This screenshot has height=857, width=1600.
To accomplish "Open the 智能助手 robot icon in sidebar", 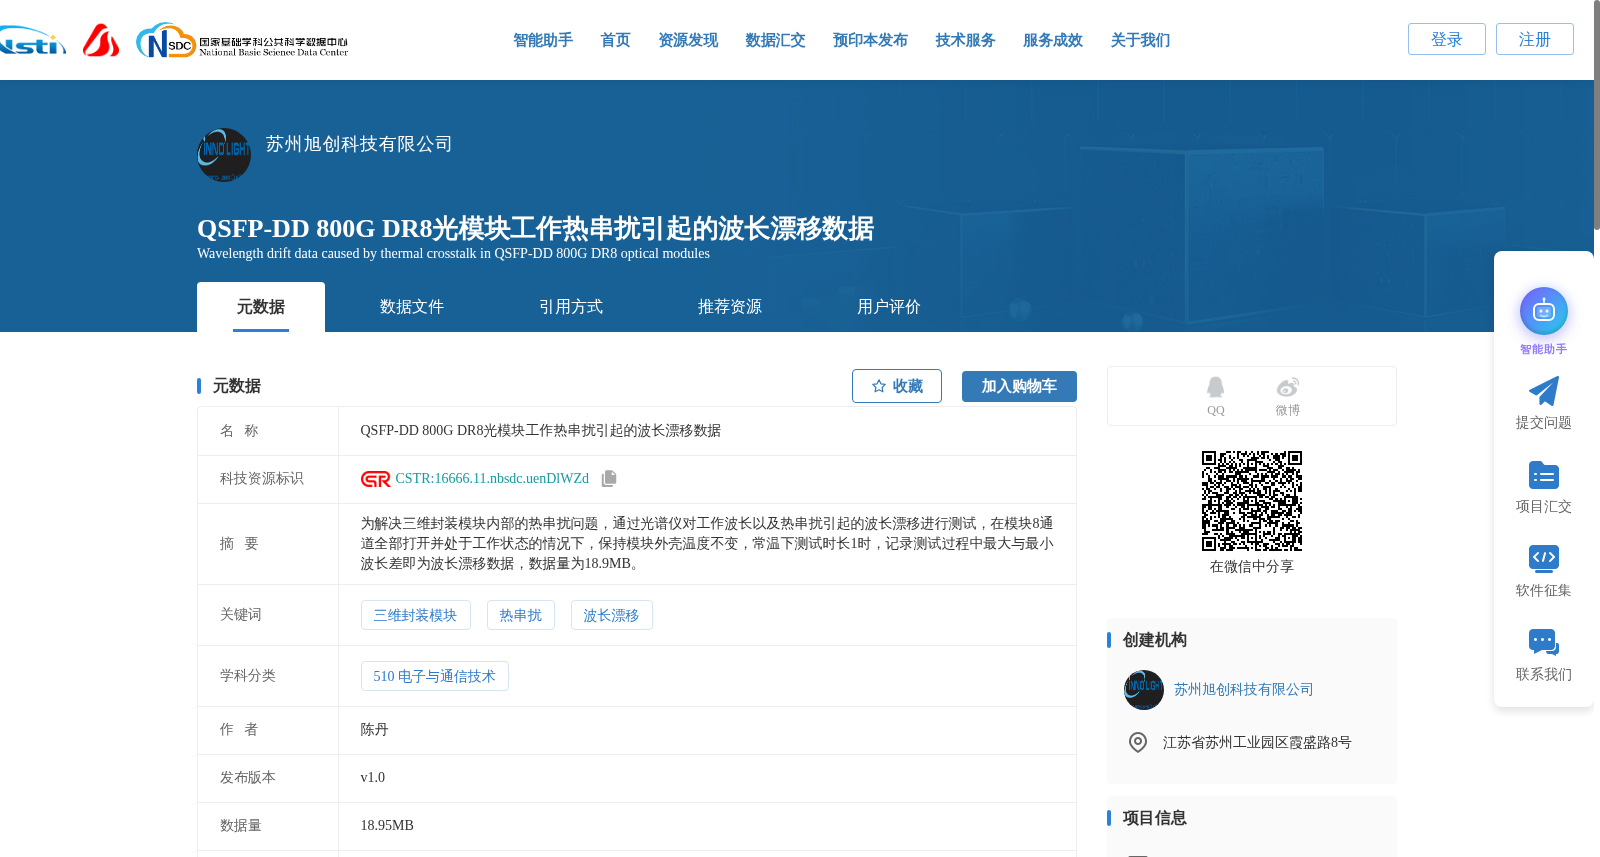I will tap(1544, 312).
